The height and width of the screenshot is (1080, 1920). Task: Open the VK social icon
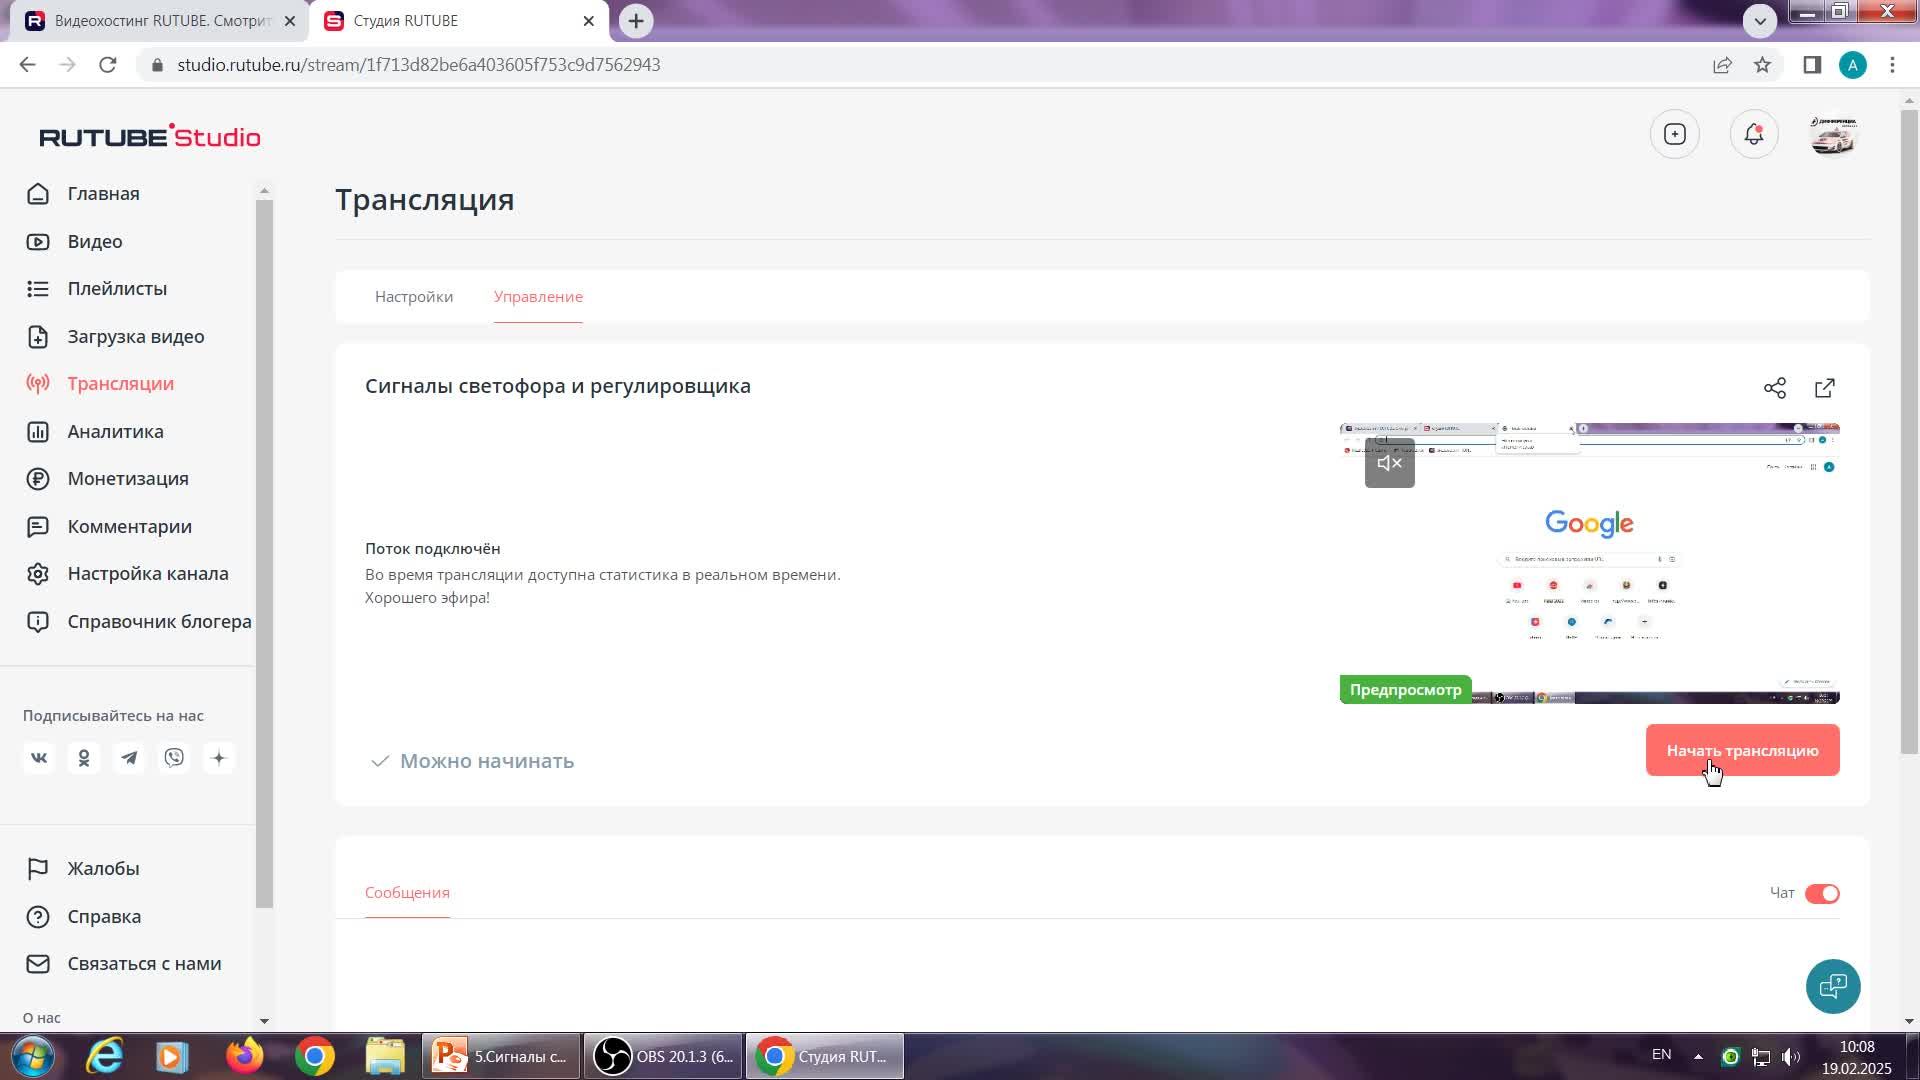39,758
